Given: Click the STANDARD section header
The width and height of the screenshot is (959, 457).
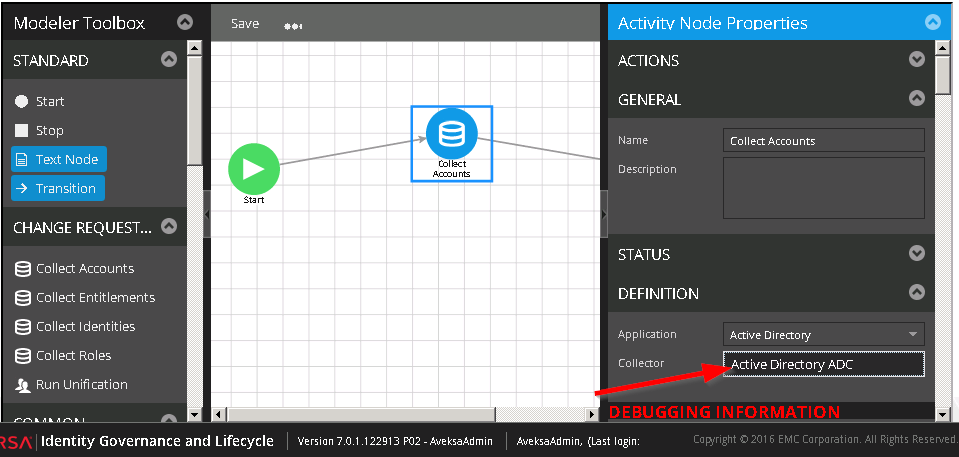Looking at the screenshot, I should [x=51, y=60].
